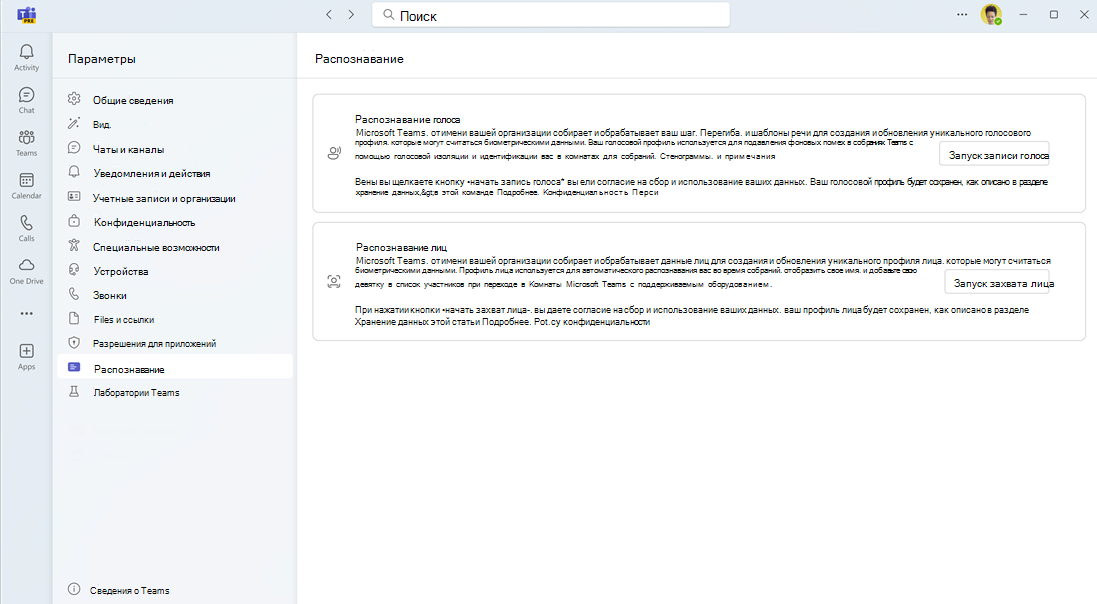Open the privacy link in face recognition section
This screenshot has width=1097, height=604.
[x=592, y=322]
